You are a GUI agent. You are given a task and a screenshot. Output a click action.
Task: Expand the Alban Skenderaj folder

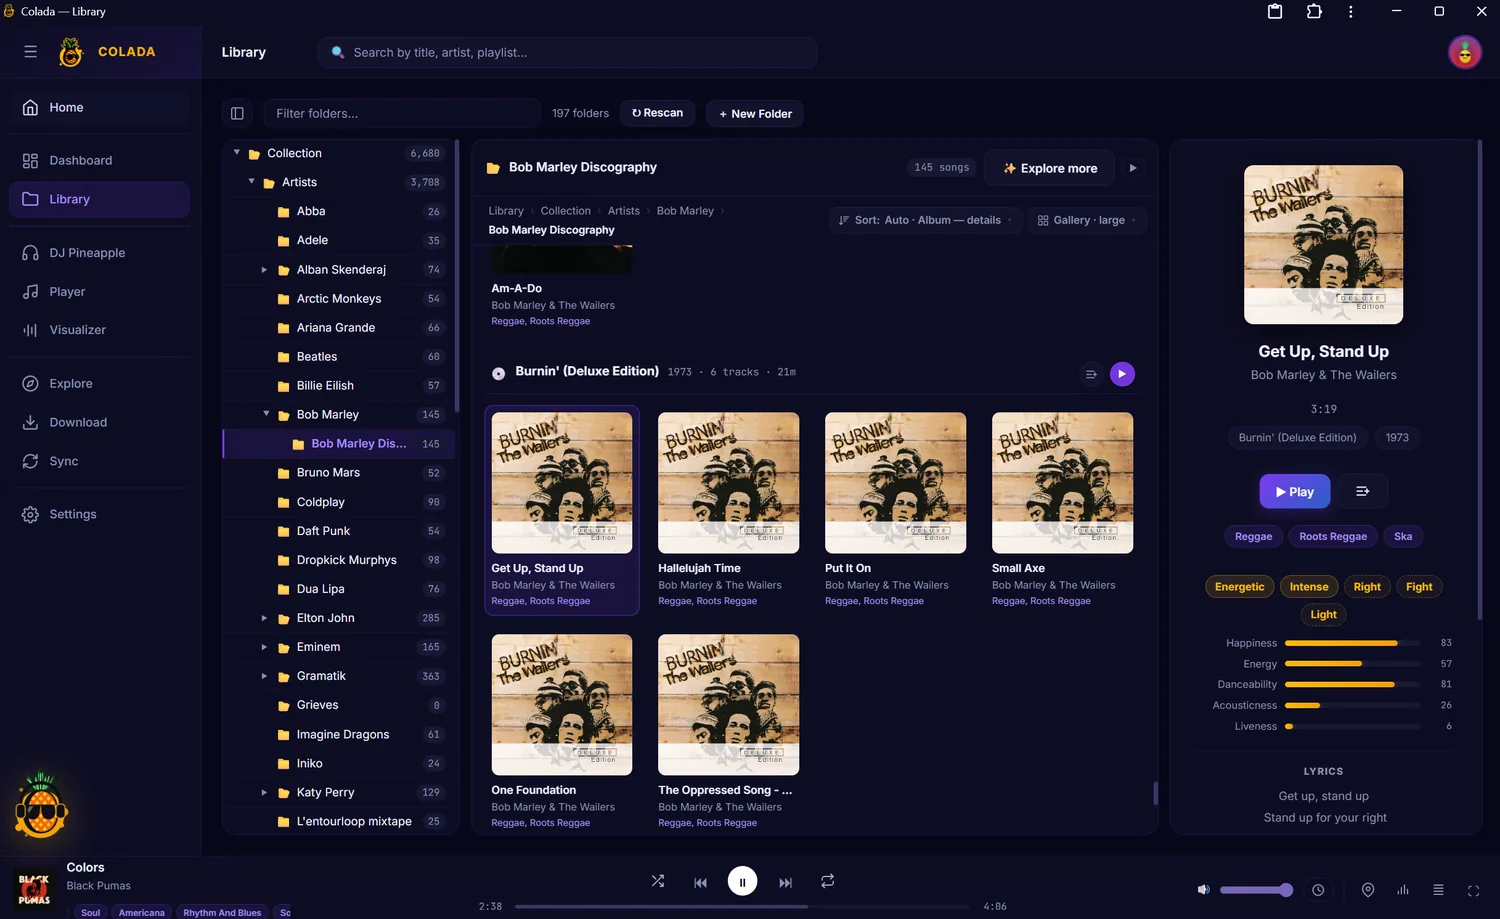(x=264, y=270)
